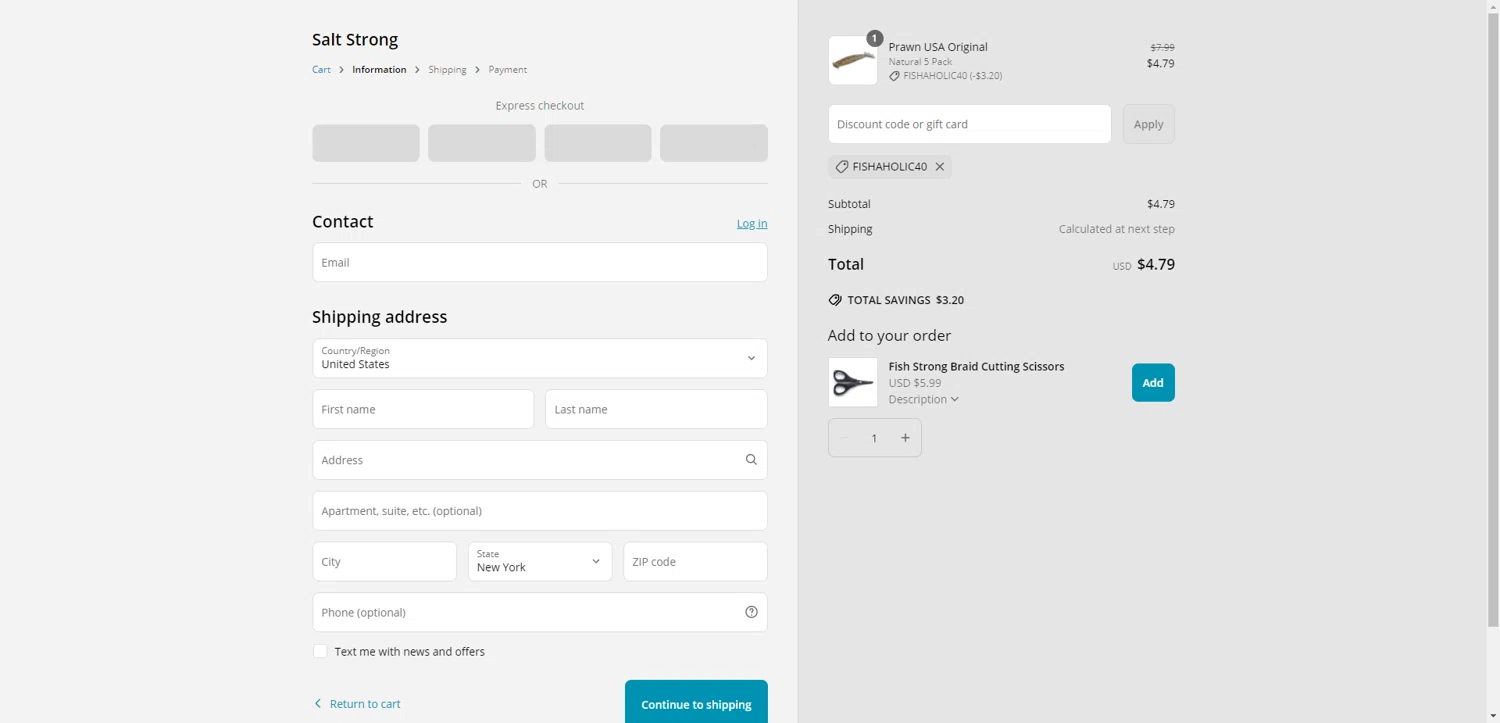The width and height of the screenshot is (1500, 723).
Task: Click the braid cutting scissors thumbnail
Action: (853, 382)
